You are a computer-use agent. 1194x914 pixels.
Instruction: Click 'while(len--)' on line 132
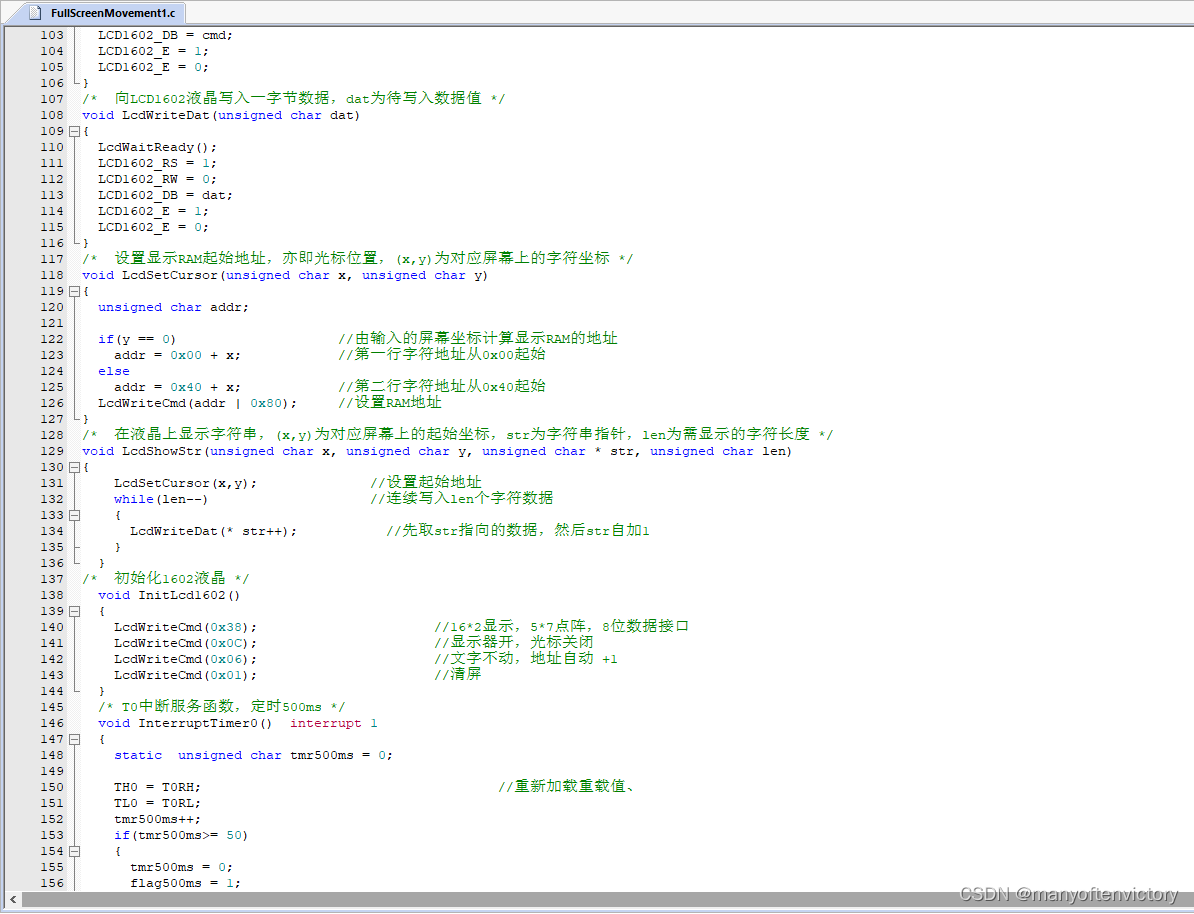pos(161,499)
